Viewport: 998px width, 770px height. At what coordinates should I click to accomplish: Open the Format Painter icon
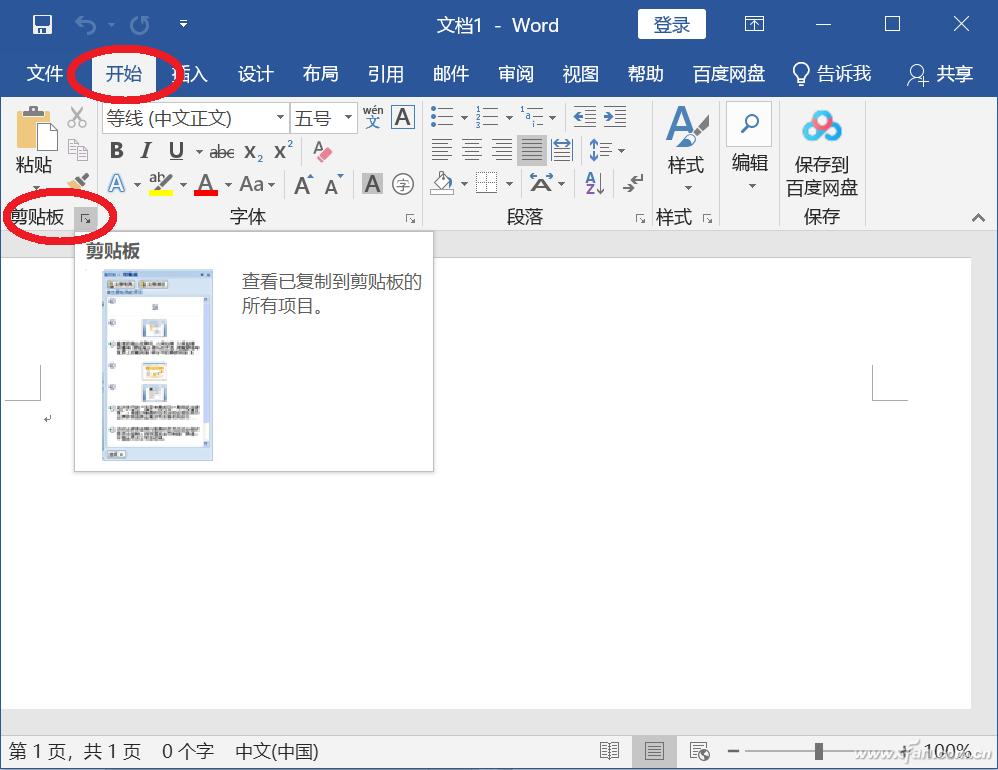(x=77, y=182)
